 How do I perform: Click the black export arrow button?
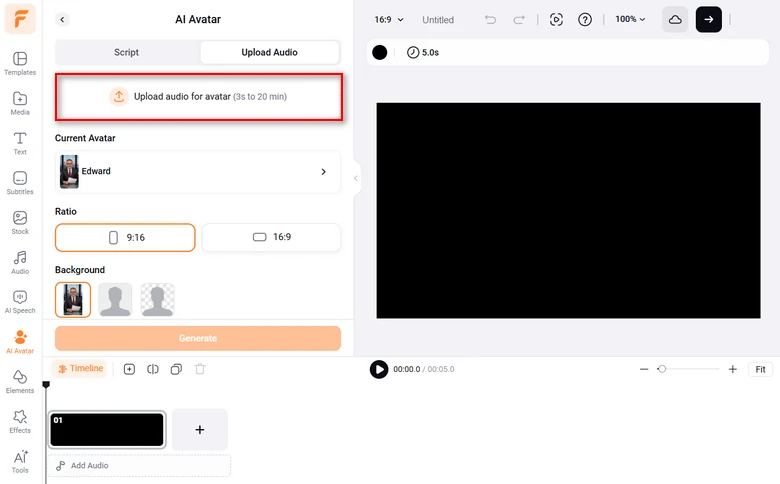click(708, 19)
